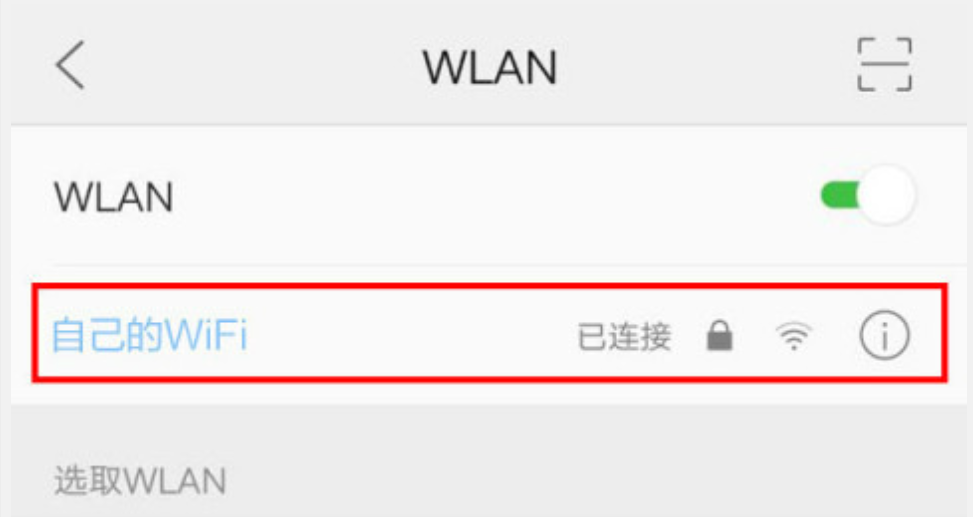Turn off the WLAN switch
The image size is (973, 517).
click(x=868, y=196)
